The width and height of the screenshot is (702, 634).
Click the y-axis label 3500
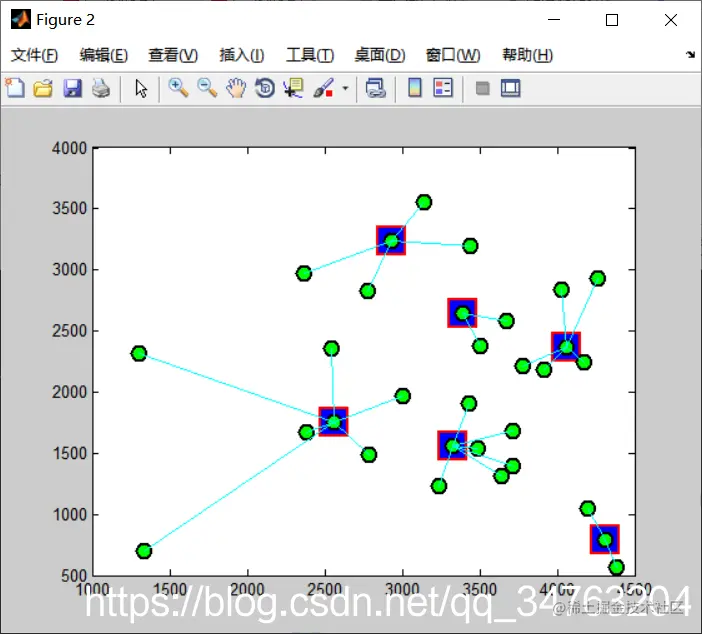click(69, 209)
